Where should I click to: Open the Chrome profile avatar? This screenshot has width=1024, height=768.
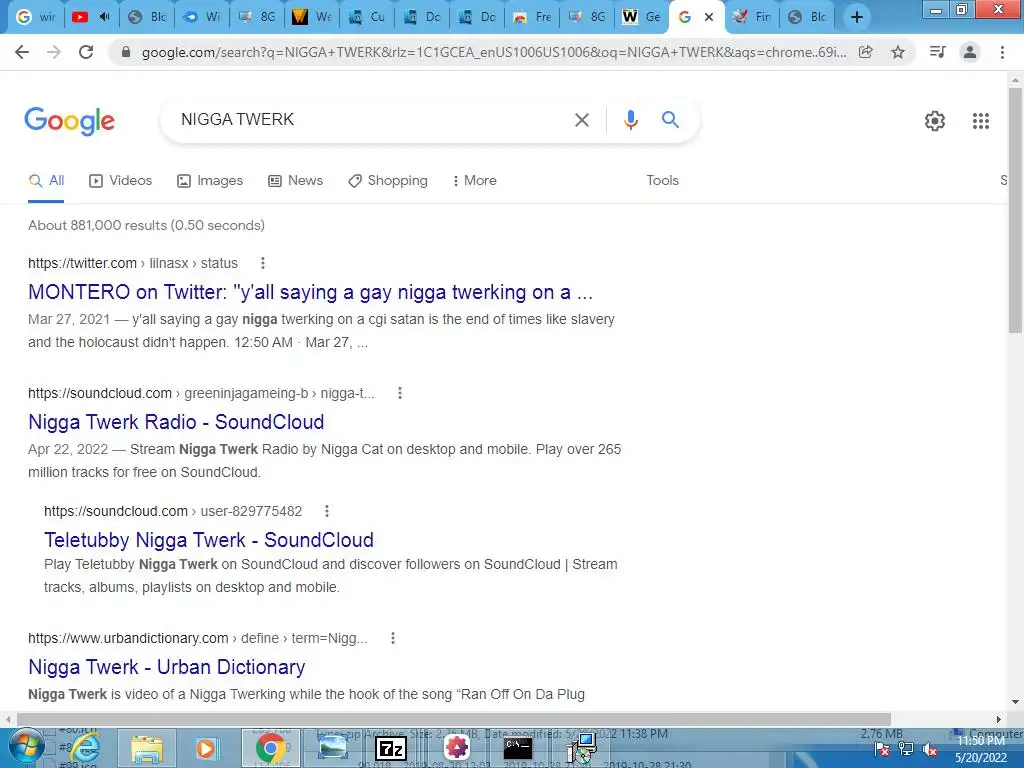coord(970,52)
